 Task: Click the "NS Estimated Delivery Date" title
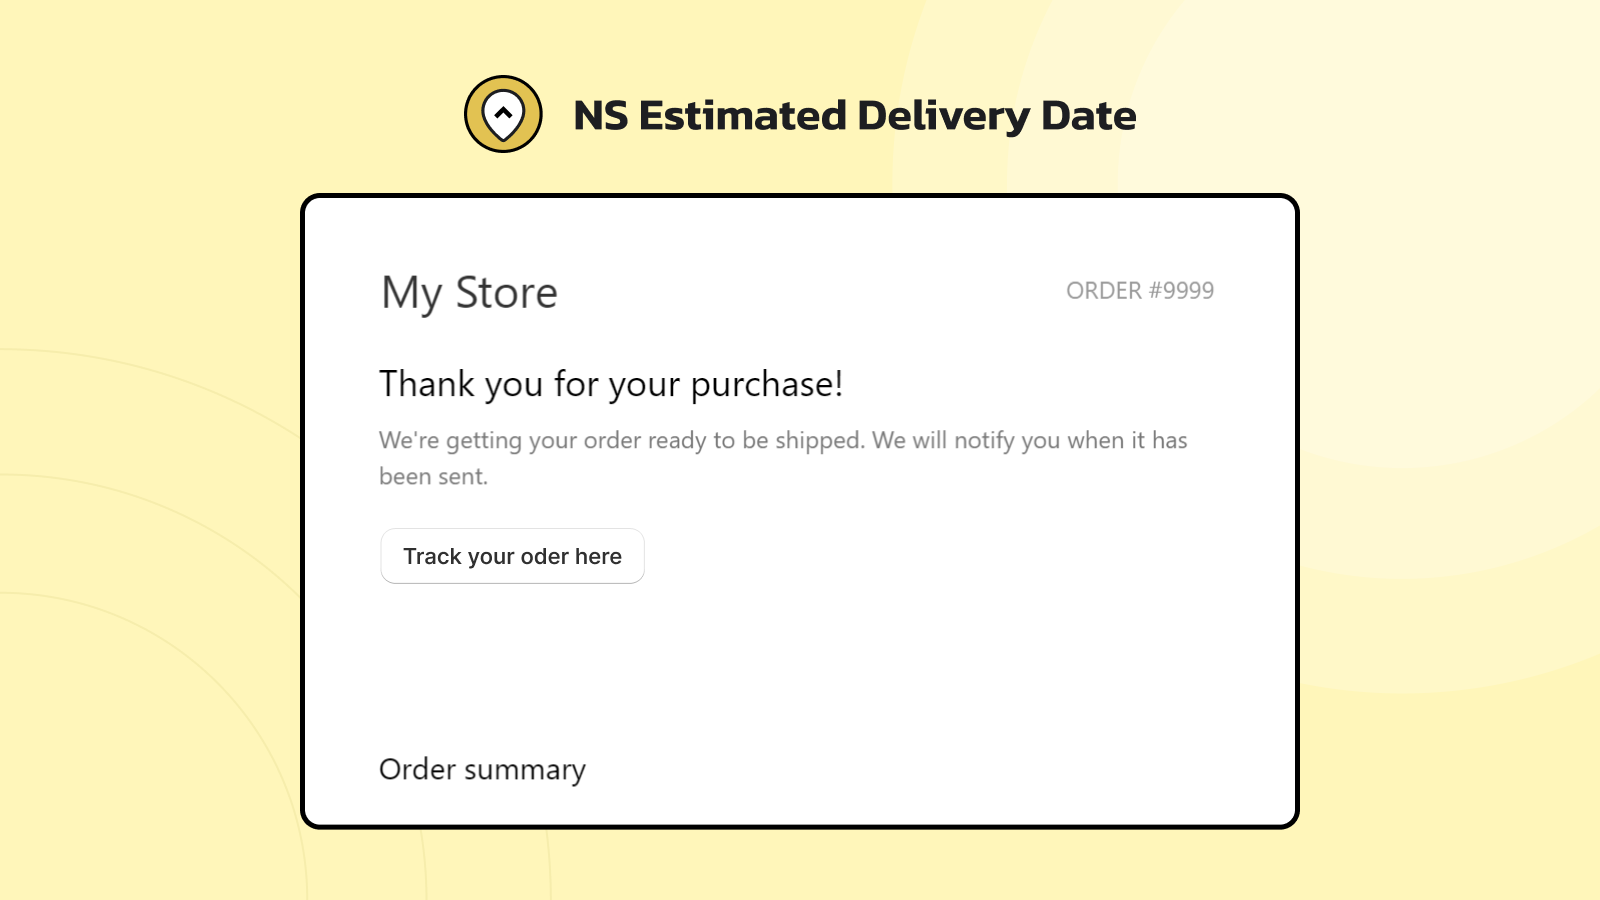click(854, 116)
